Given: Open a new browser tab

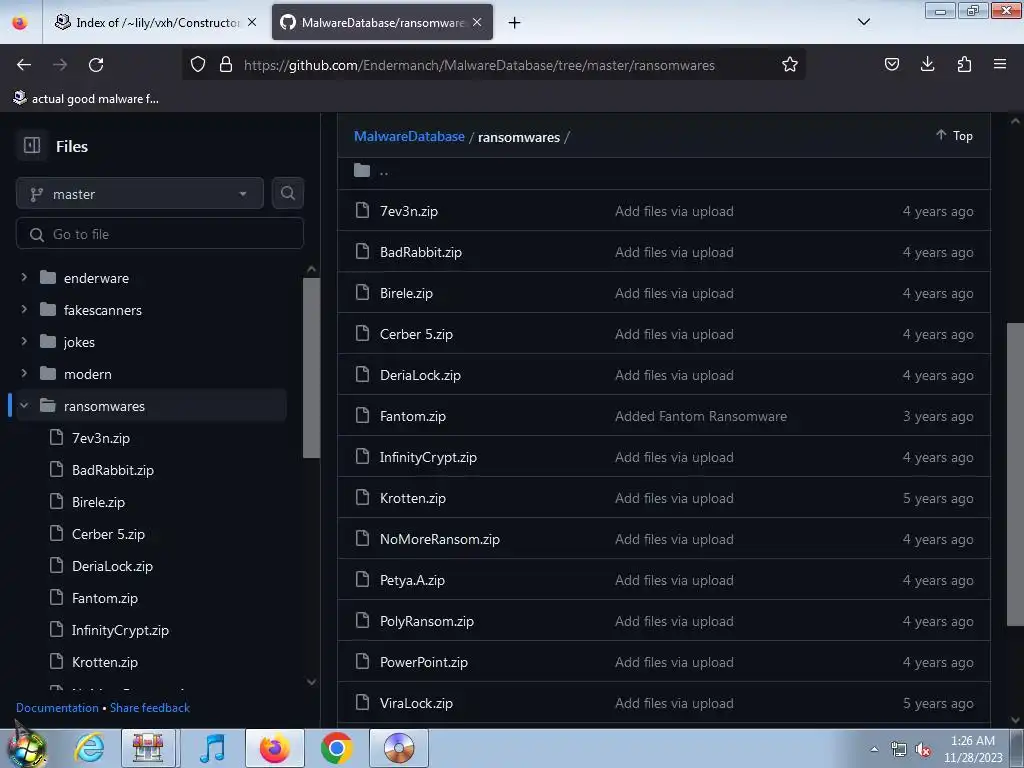Looking at the screenshot, I should [x=515, y=23].
